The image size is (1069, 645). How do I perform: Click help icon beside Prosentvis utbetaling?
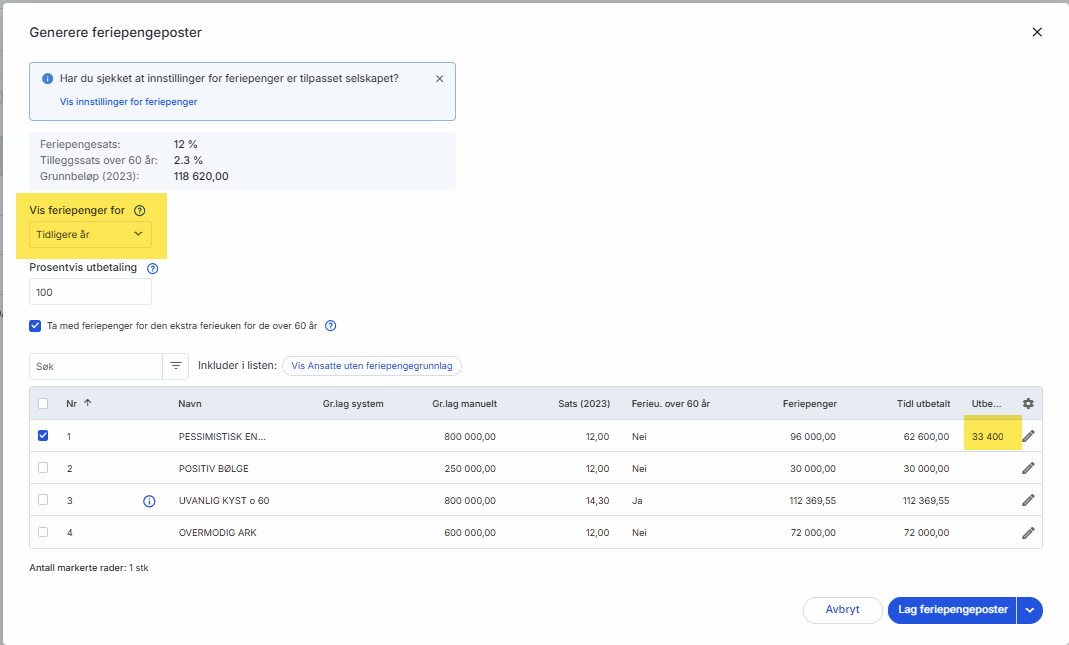coord(153,268)
